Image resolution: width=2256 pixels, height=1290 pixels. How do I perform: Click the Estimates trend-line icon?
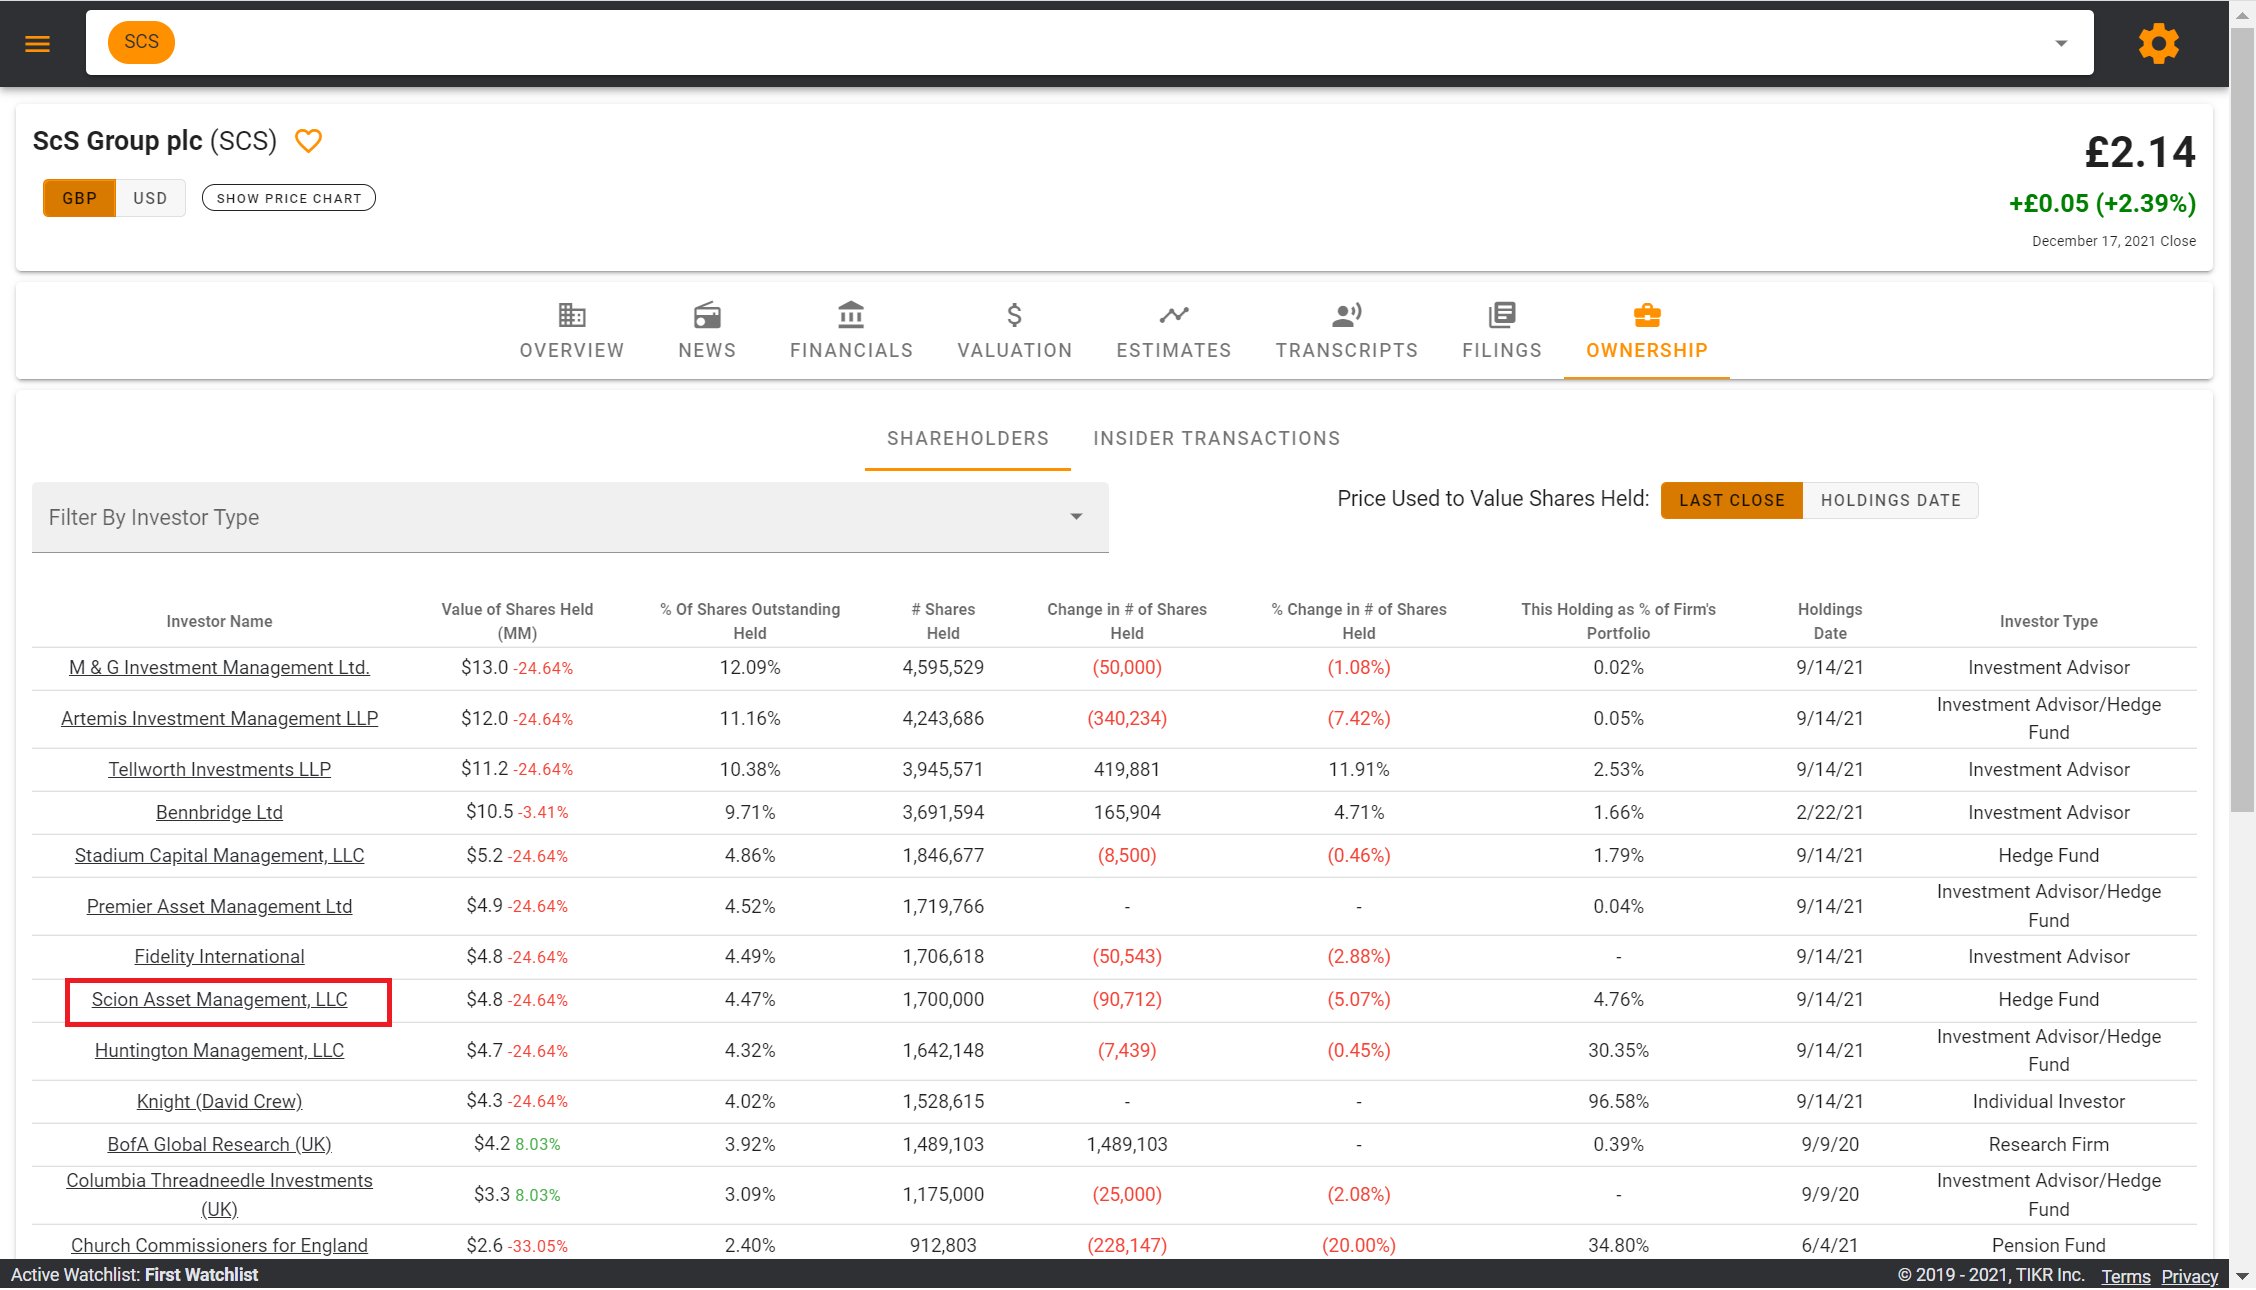pyautogui.click(x=1174, y=316)
